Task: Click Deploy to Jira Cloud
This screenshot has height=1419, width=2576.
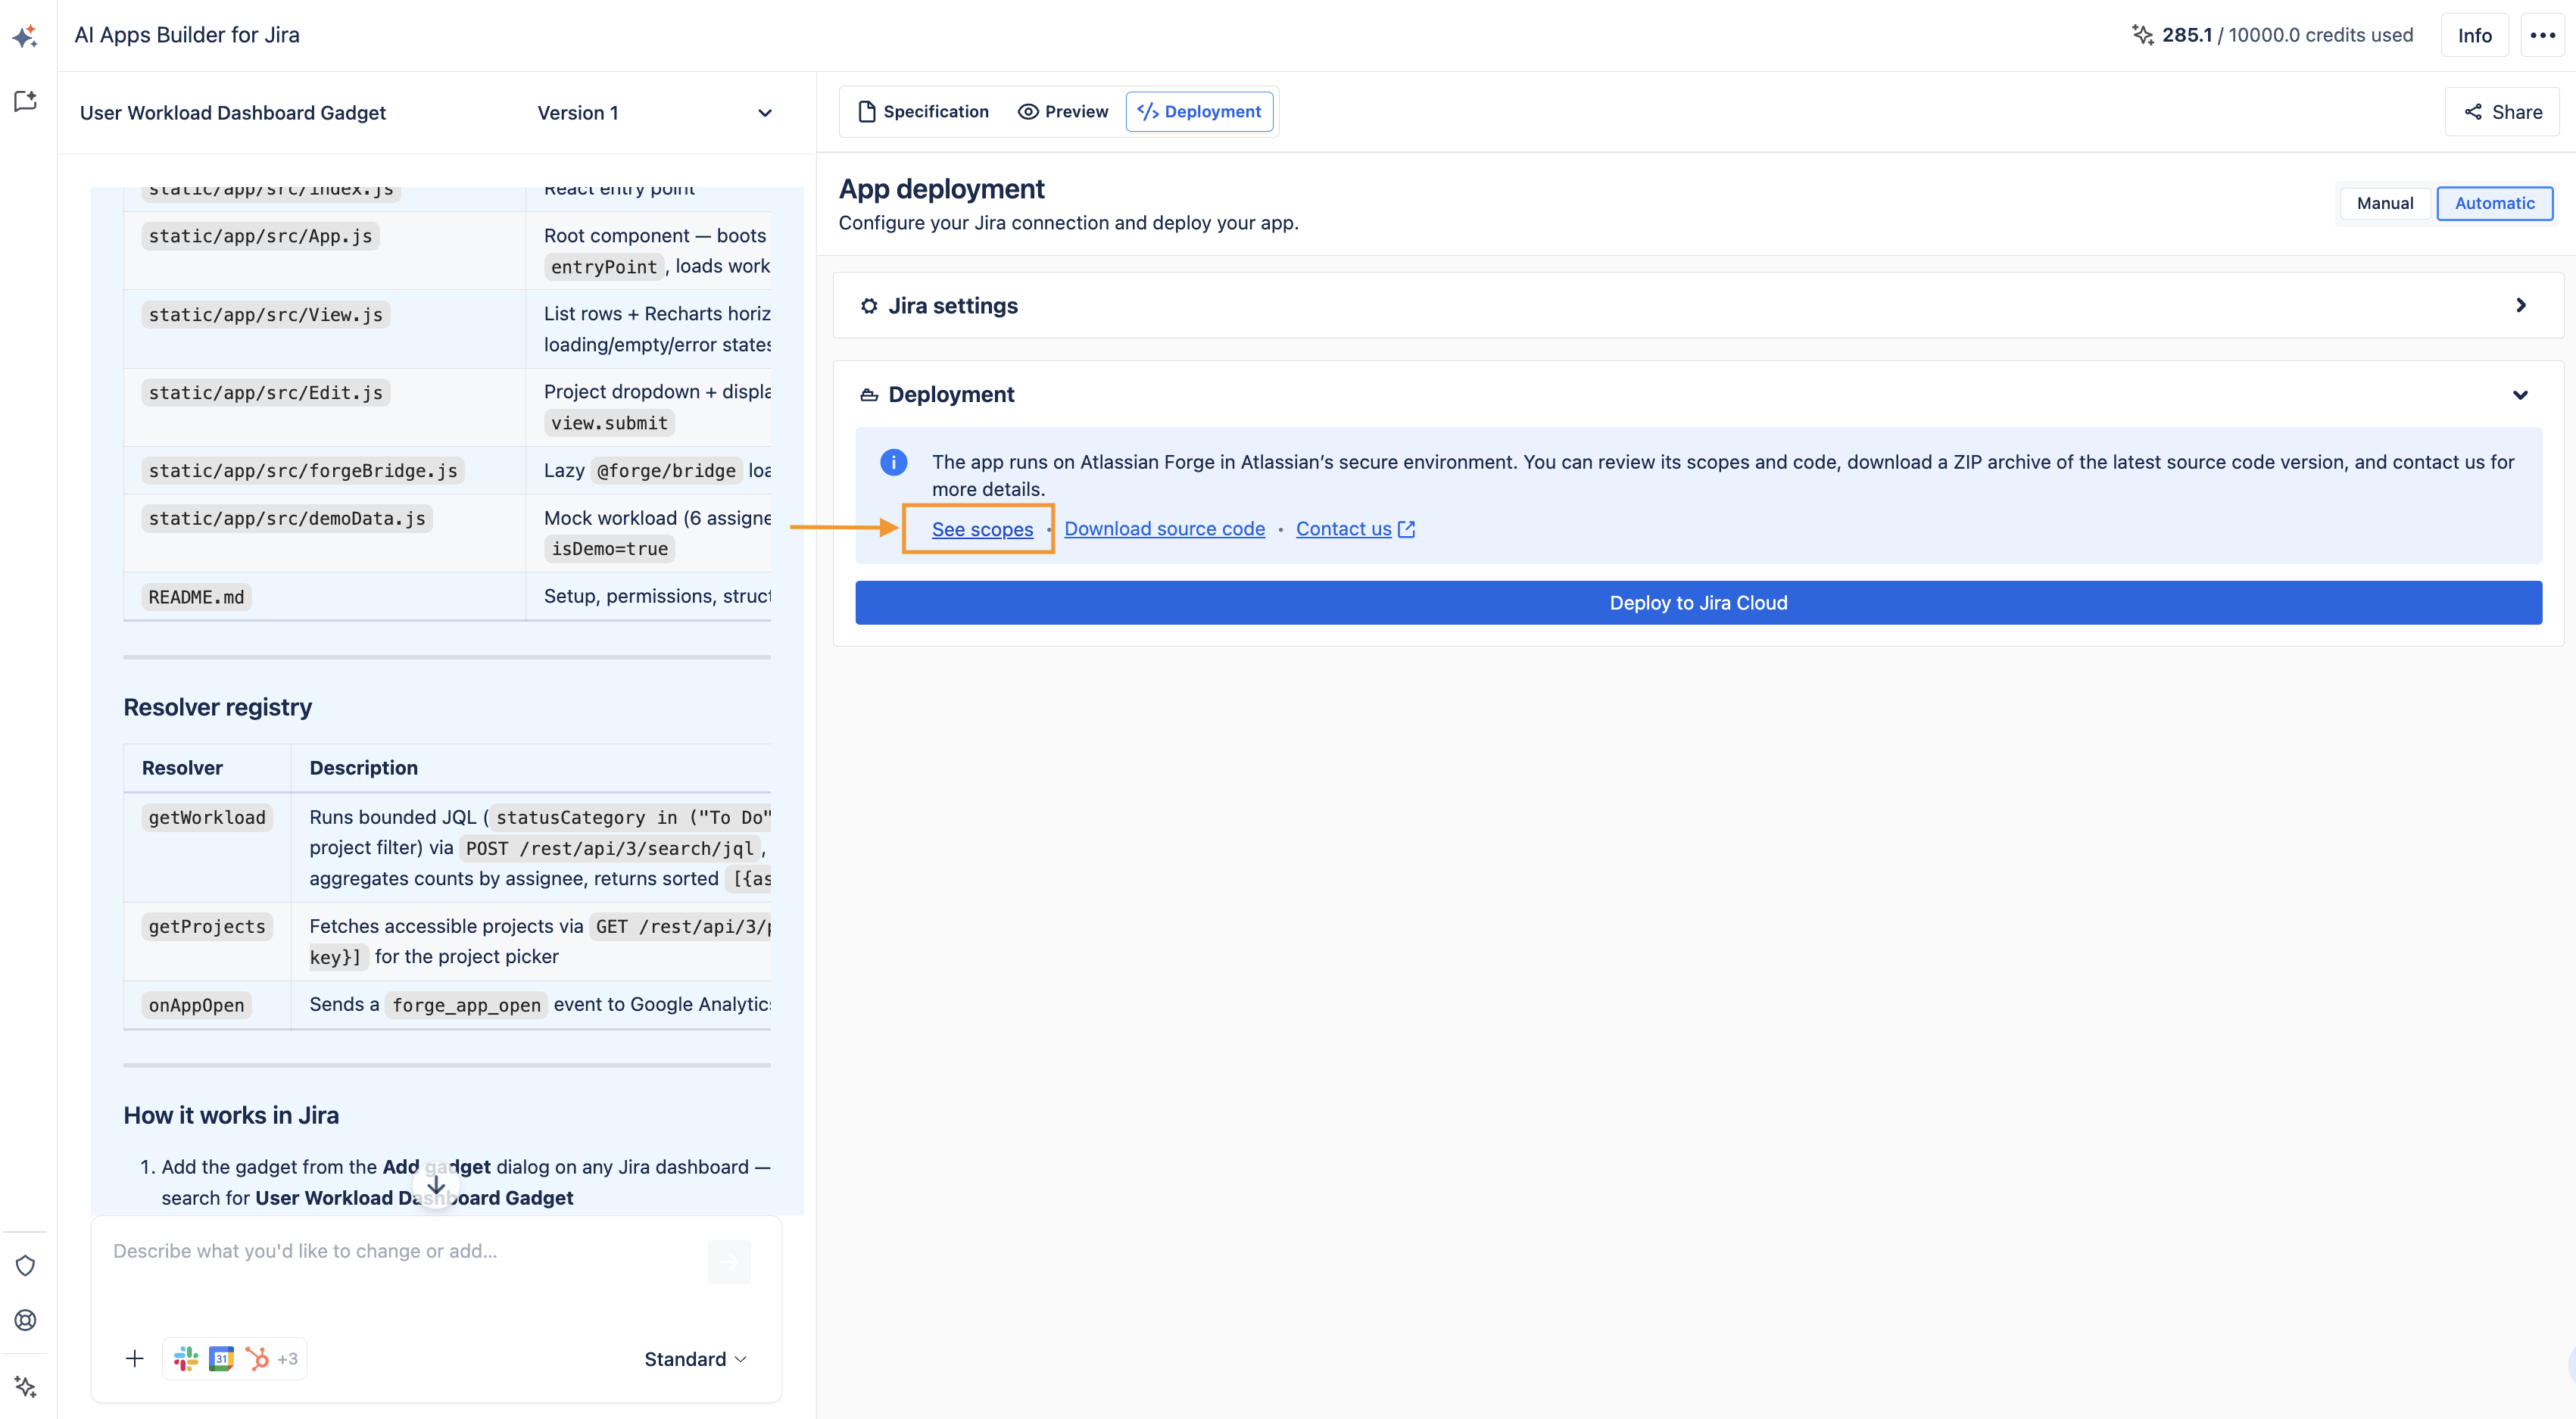Action: [x=1698, y=603]
